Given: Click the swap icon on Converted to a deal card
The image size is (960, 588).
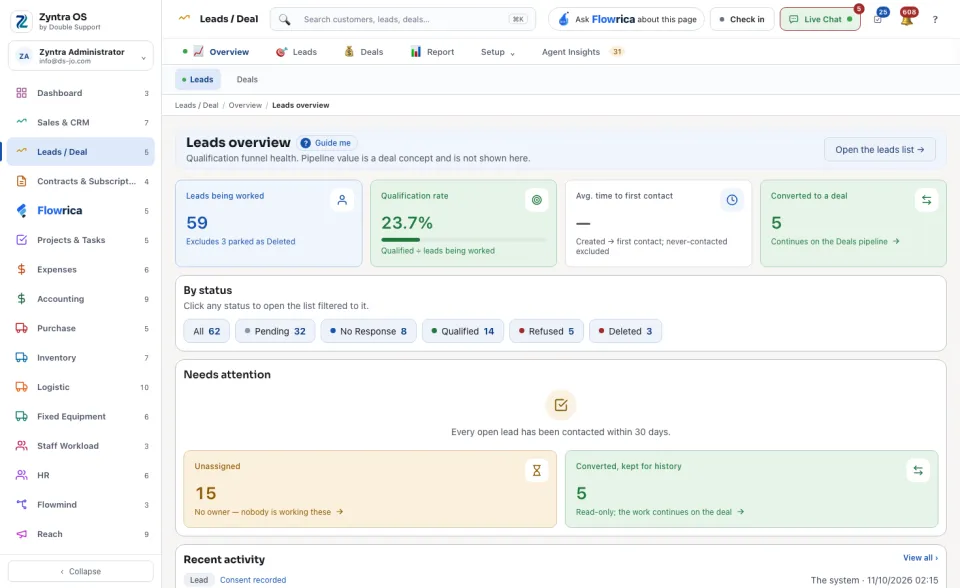Looking at the screenshot, I should pos(926,200).
